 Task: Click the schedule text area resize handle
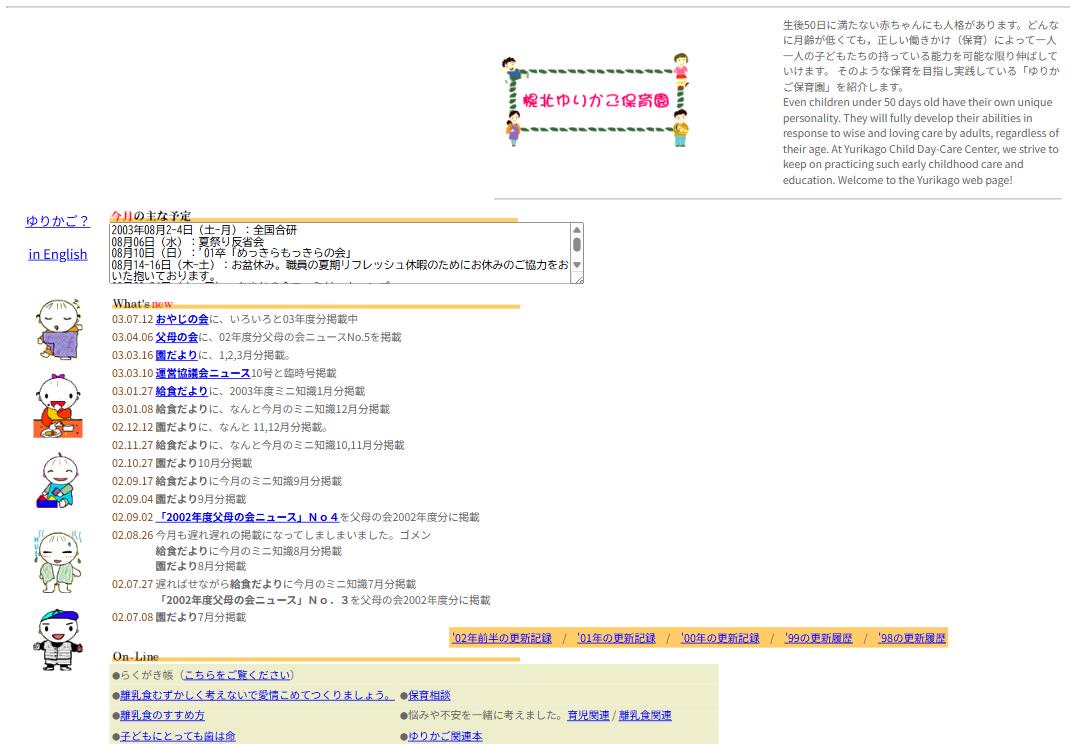click(578, 278)
